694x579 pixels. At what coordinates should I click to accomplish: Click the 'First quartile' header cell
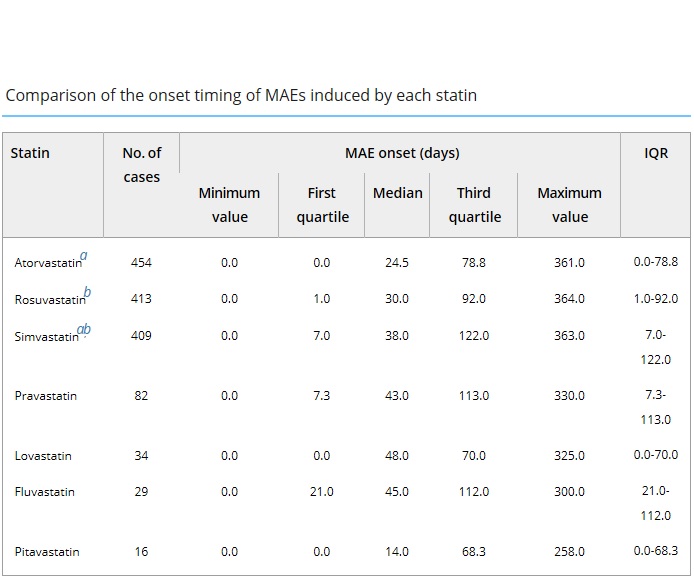(x=323, y=205)
